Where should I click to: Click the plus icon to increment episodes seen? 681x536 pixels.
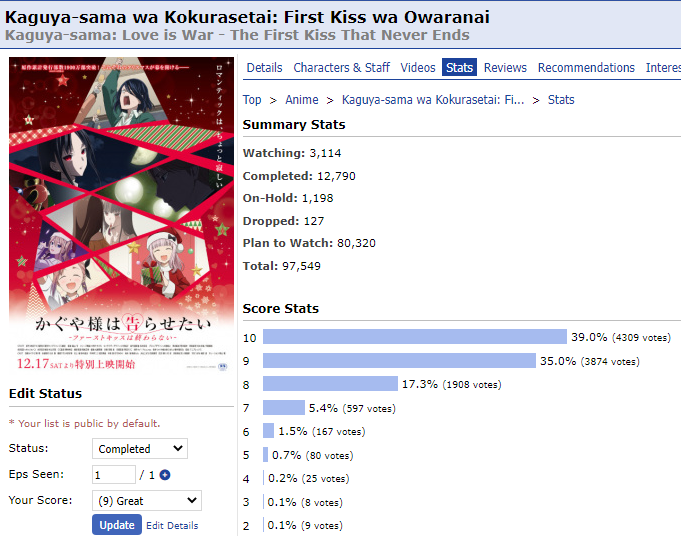(x=165, y=475)
